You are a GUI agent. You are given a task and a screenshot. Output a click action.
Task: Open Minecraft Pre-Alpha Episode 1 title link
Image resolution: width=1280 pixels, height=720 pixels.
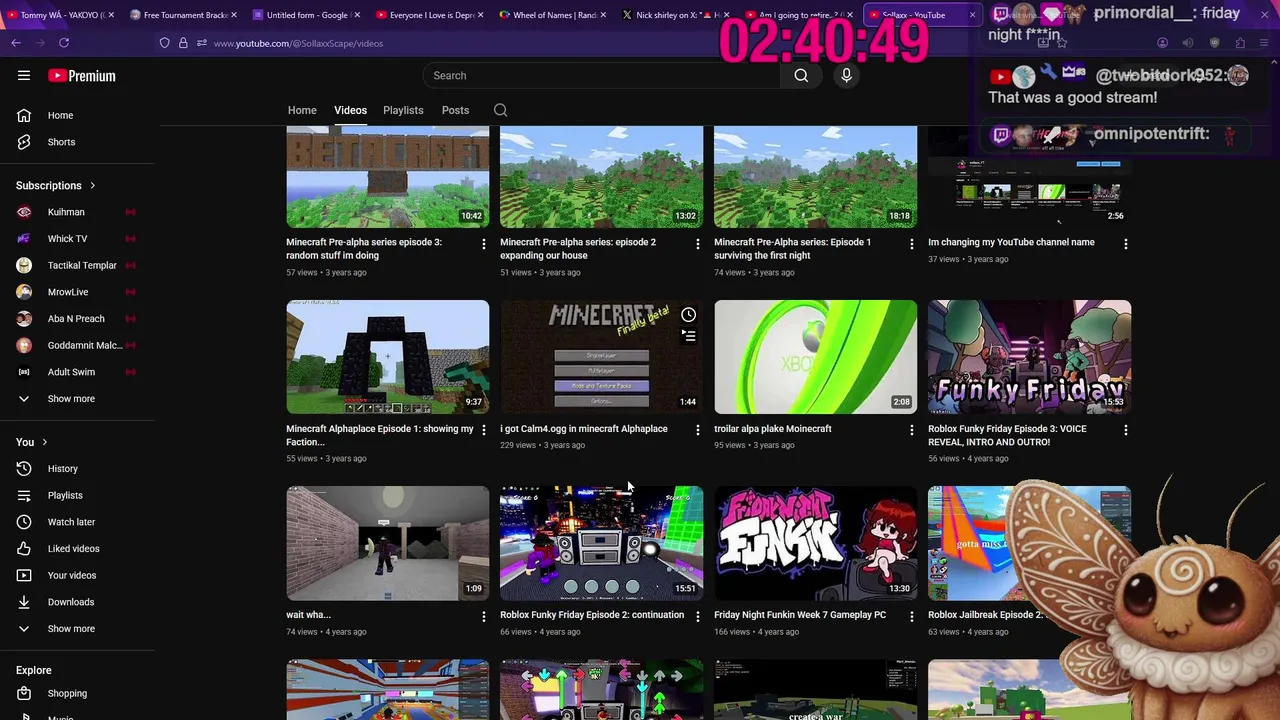tap(792, 248)
